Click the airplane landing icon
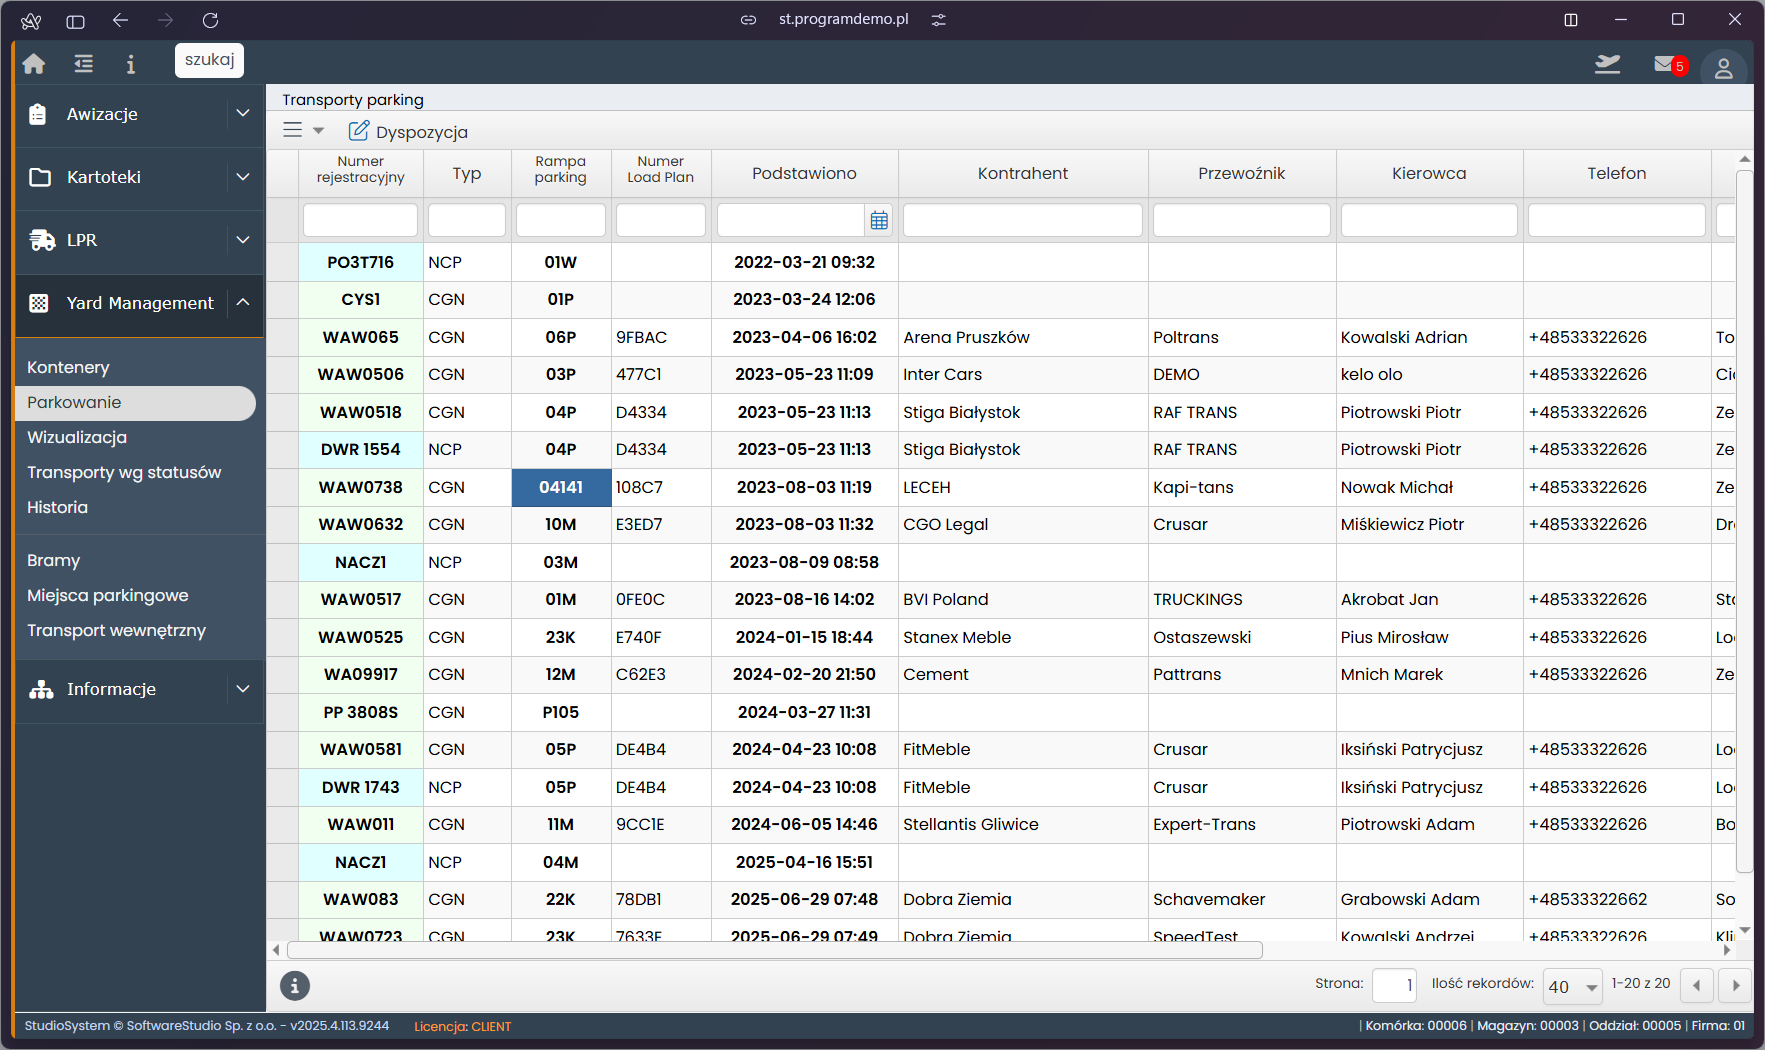The image size is (1765, 1050). pos(1607,65)
